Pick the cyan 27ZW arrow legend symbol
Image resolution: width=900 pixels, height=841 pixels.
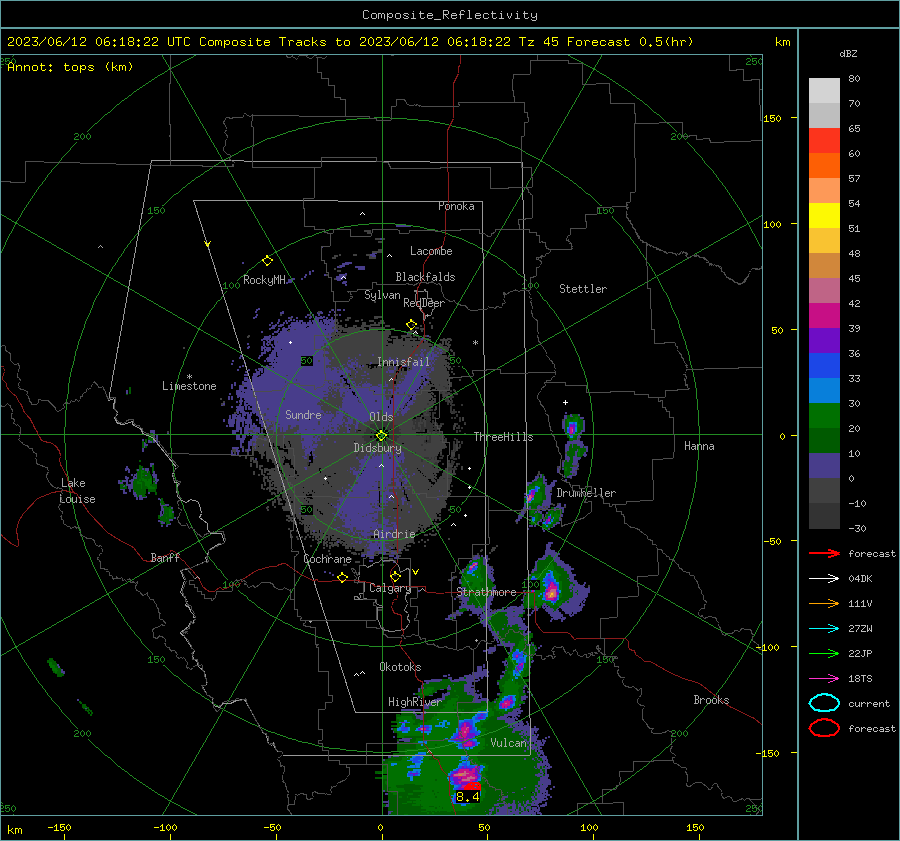point(824,629)
